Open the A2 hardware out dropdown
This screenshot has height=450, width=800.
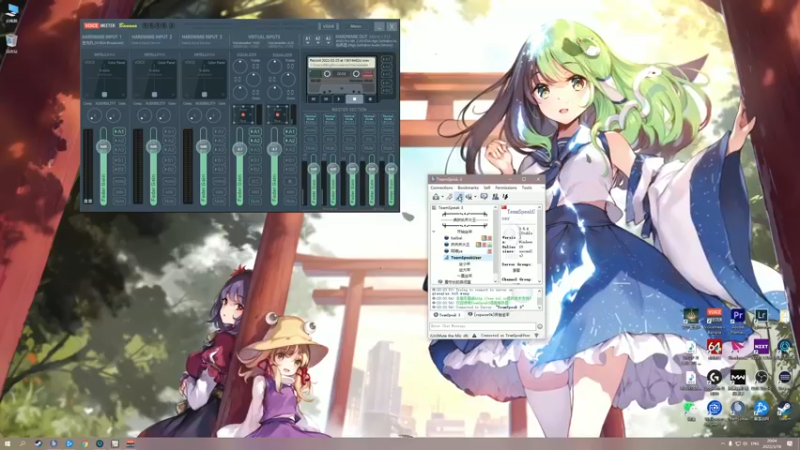pyautogui.click(x=318, y=40)
